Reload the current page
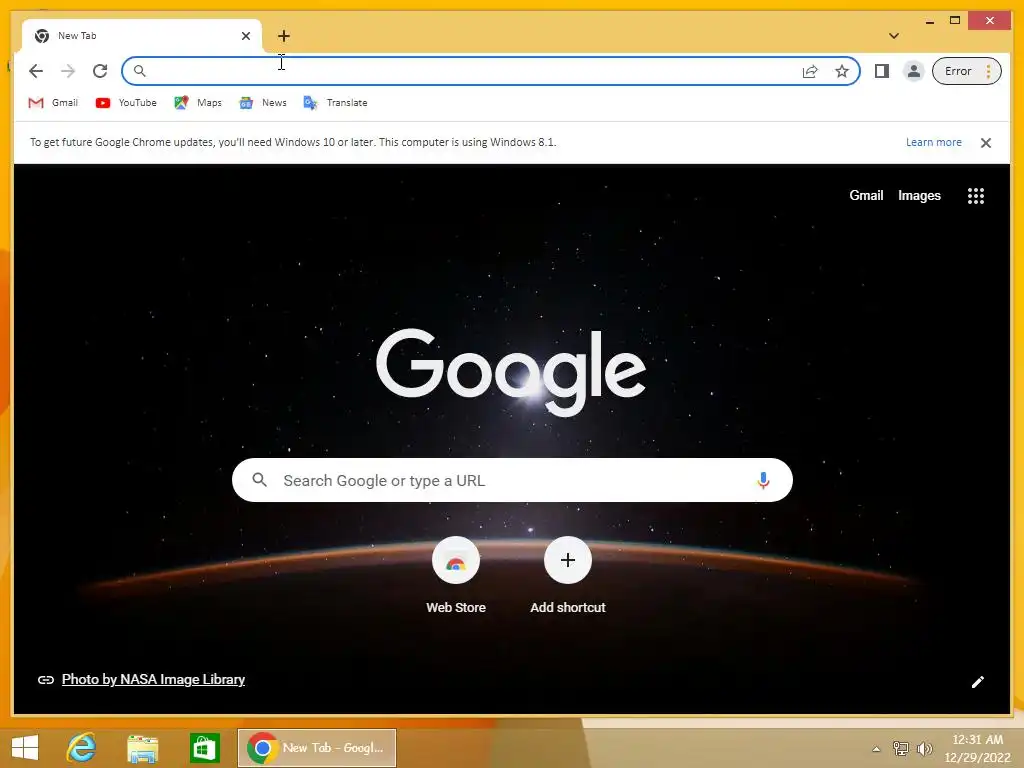The height and width of the screenshot is (768, 1024). coord(100,71)
